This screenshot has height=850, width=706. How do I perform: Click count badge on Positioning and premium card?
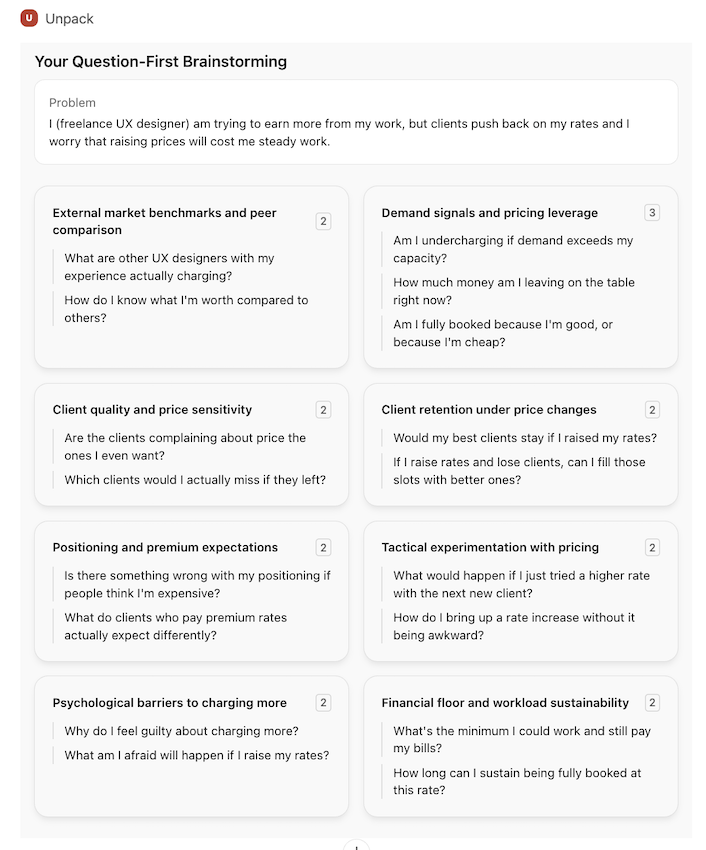(x=323, y=548)
